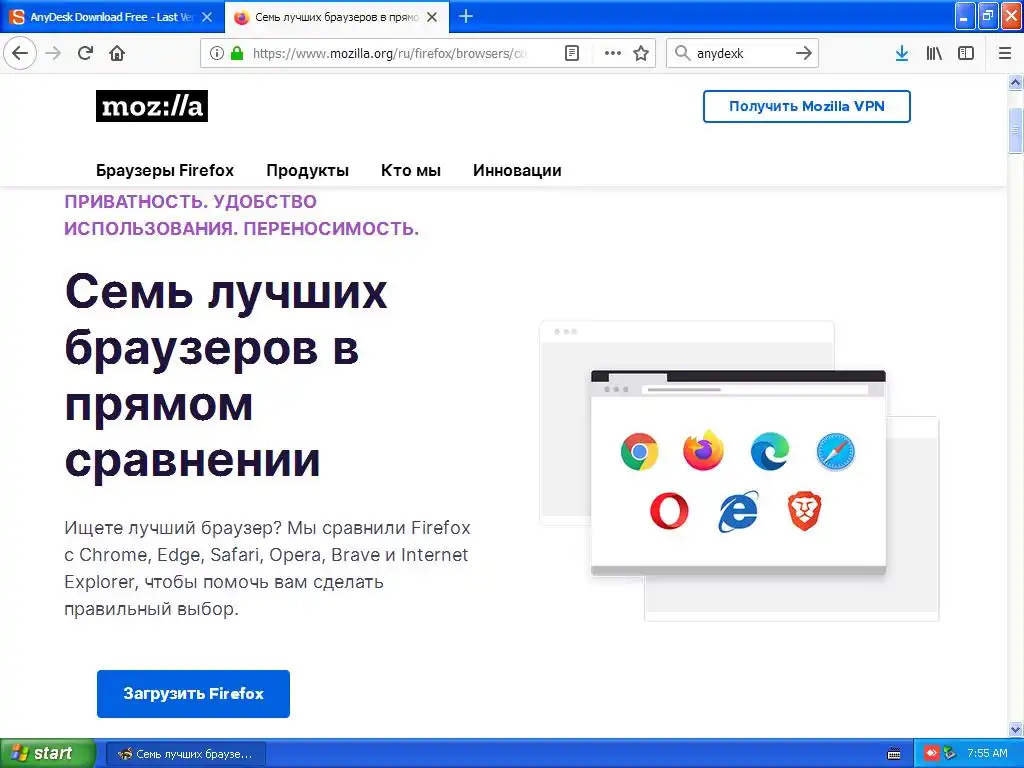This screenshot has width=1024, height=768.
Task: Open the library bookshelf icon
Action: 934,53
